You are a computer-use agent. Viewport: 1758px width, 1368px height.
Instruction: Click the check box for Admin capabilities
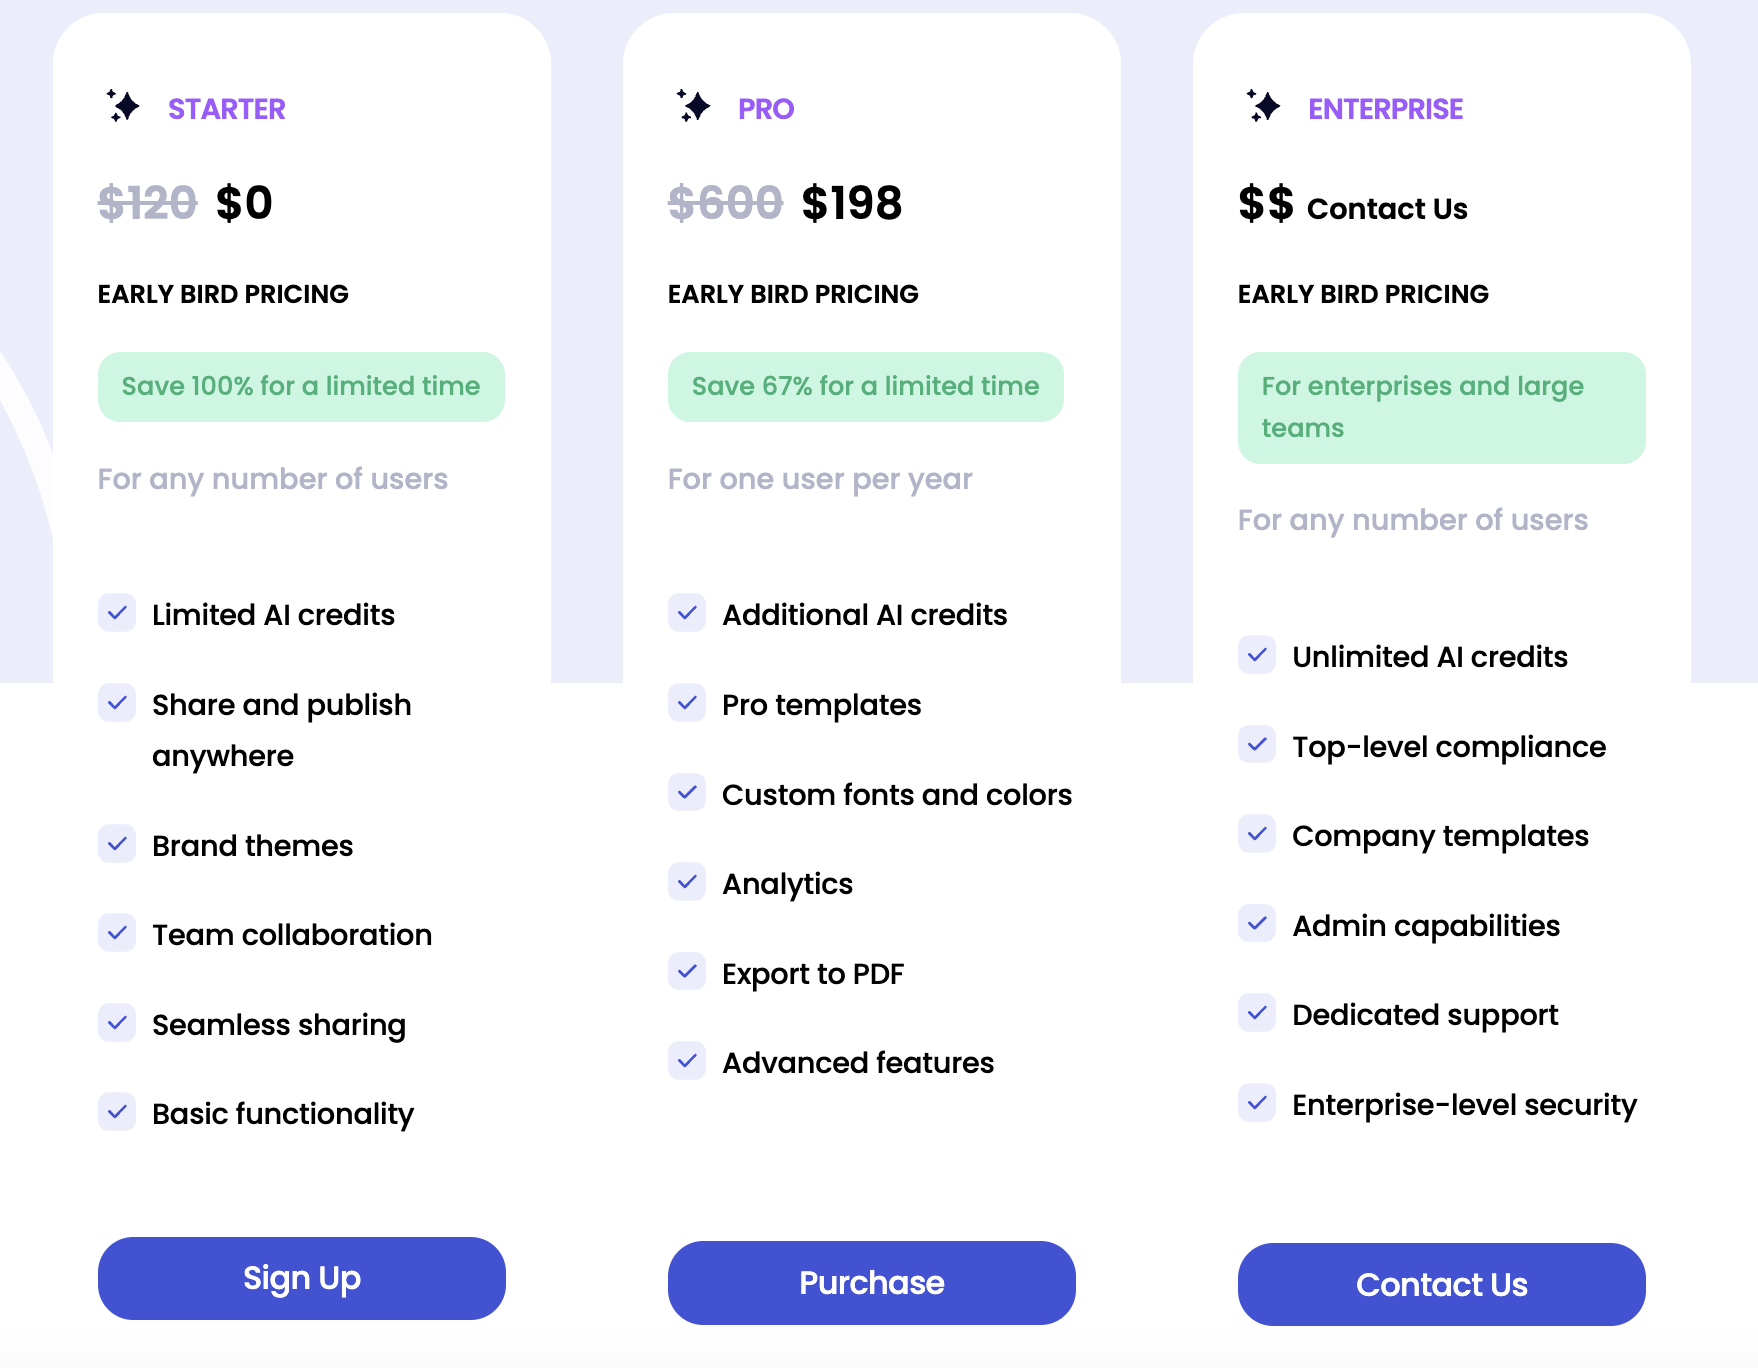[x=1257, y=923]
